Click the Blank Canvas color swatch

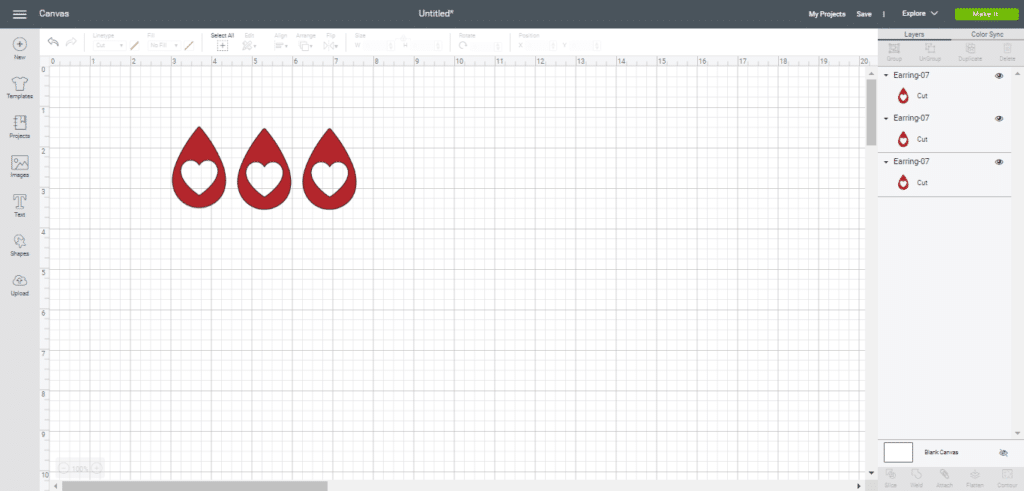(898, 452)
